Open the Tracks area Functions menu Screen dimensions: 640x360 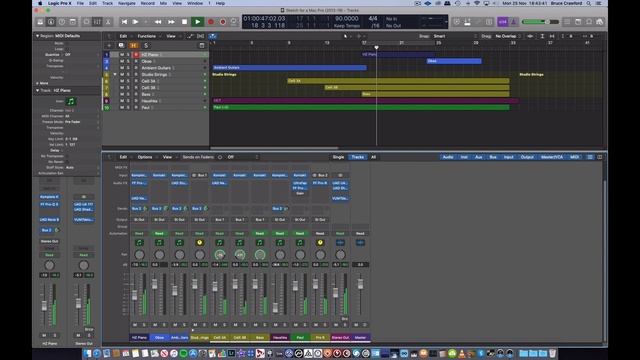coord(147,36)
